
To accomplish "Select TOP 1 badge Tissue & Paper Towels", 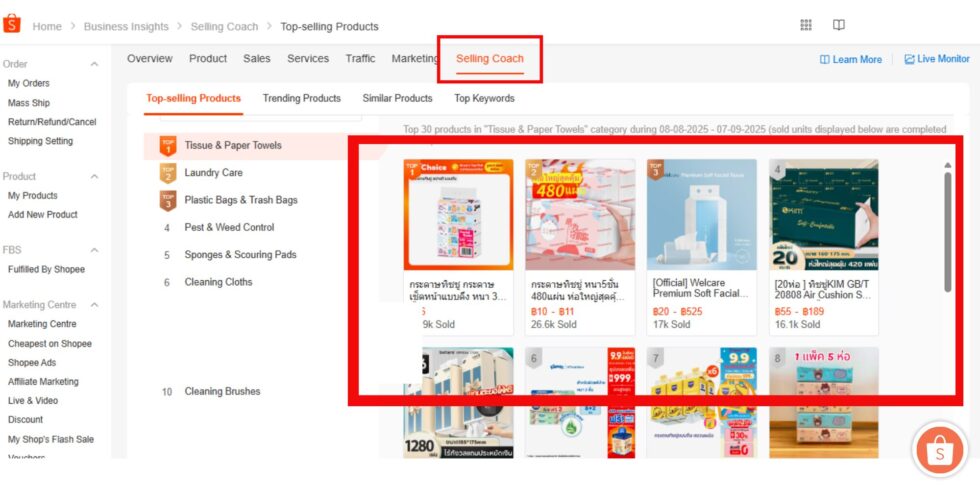I will pos(168,146).
